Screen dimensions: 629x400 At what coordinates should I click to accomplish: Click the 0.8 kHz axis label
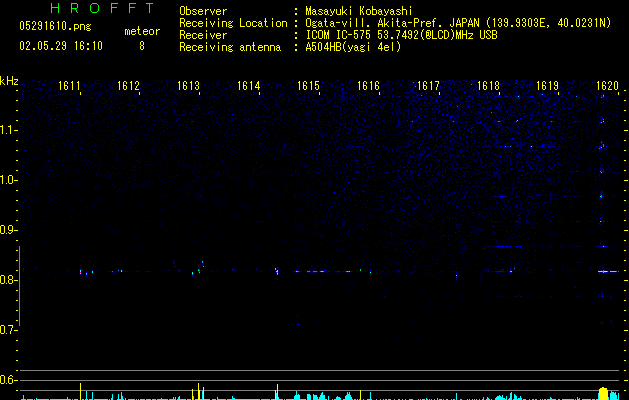8,280
